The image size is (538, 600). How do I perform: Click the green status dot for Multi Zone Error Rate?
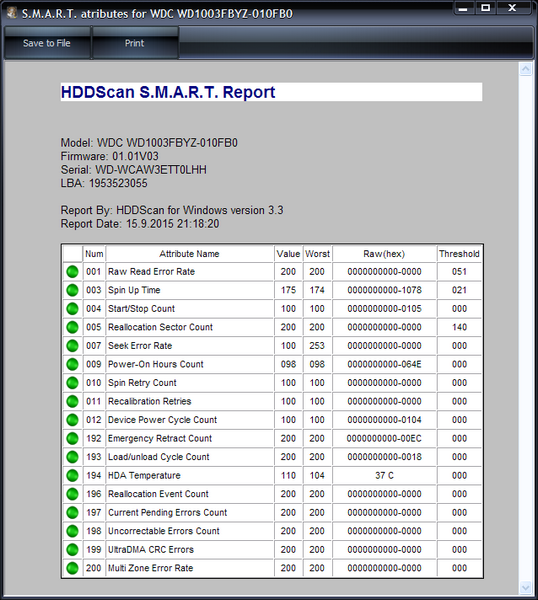coord(72,568)
